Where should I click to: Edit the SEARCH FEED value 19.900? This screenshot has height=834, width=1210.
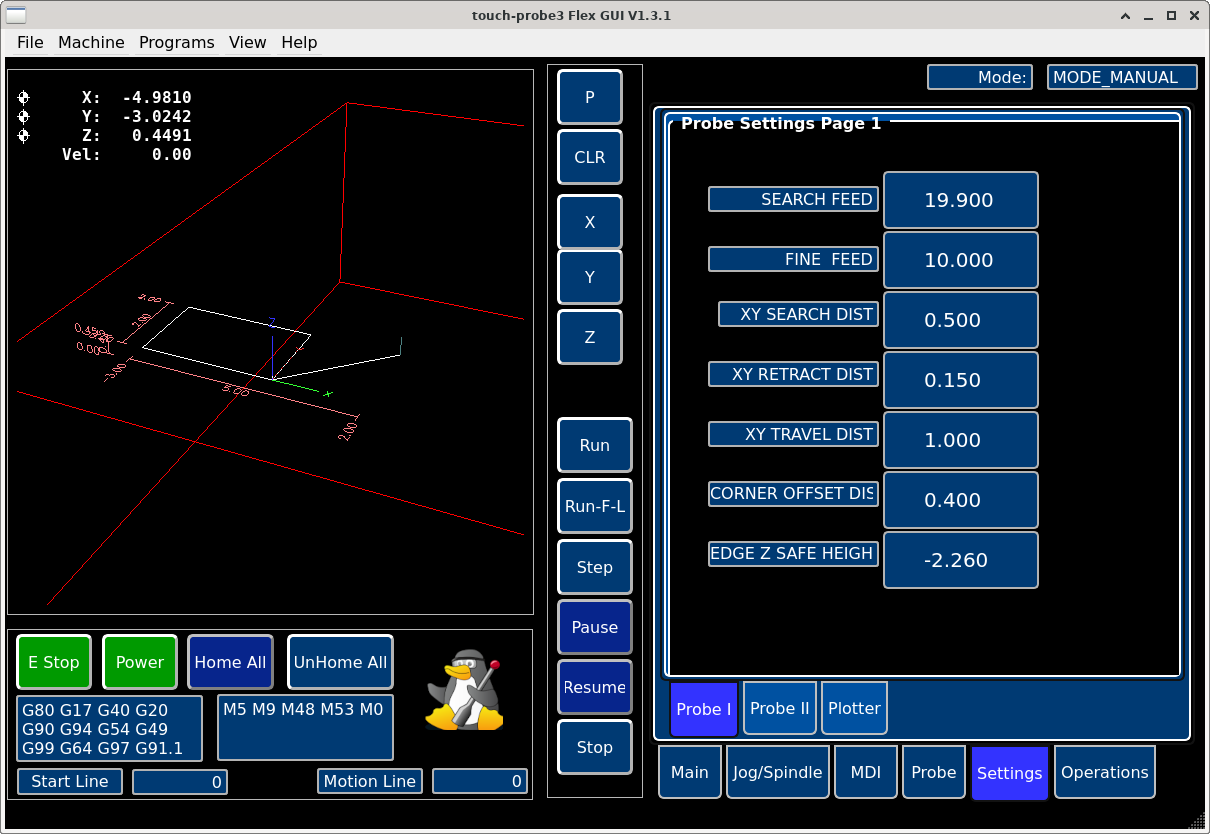[959, 200]
